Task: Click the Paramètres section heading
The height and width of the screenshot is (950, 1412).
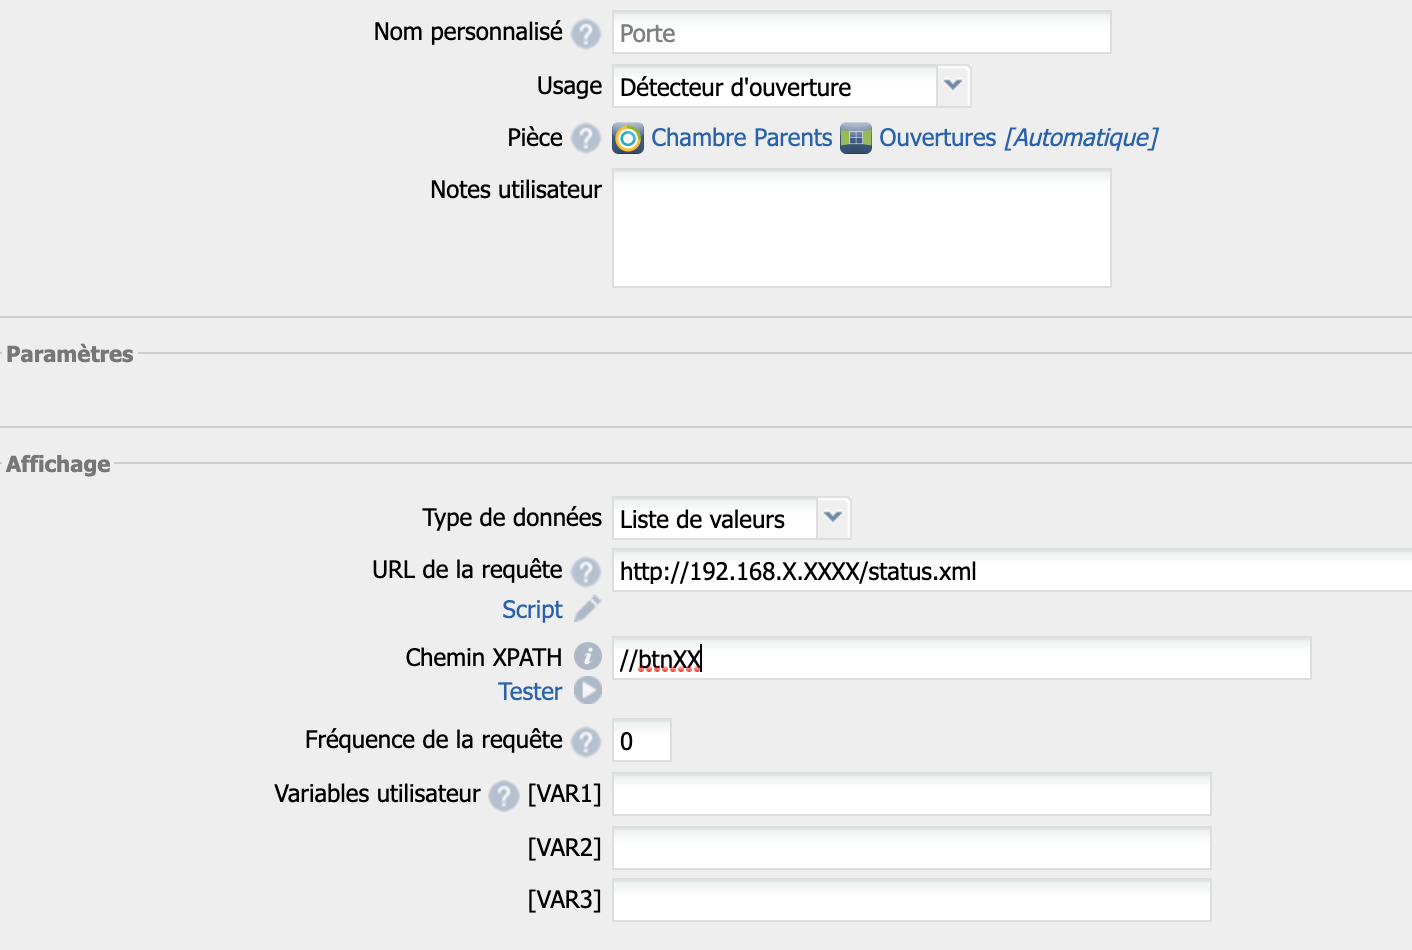Action: [x=70, y=354]
